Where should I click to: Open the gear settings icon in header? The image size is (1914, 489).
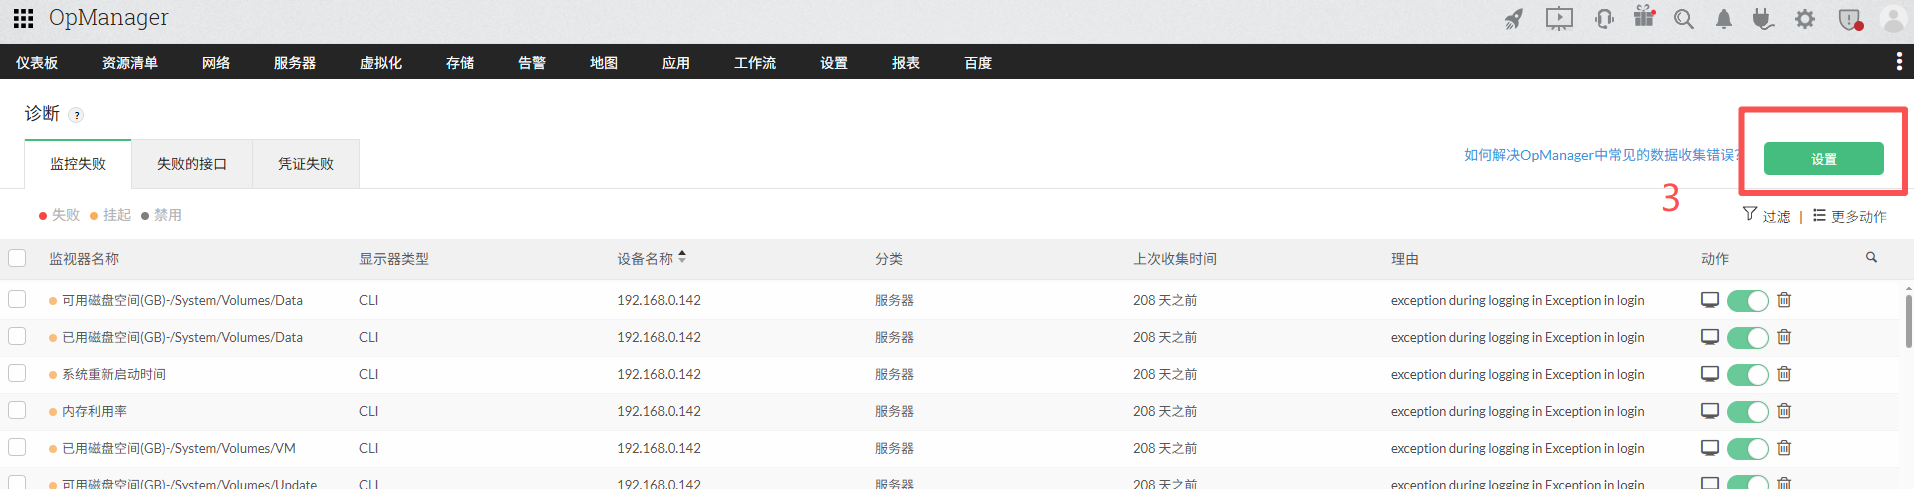(x=1805, y=19)
